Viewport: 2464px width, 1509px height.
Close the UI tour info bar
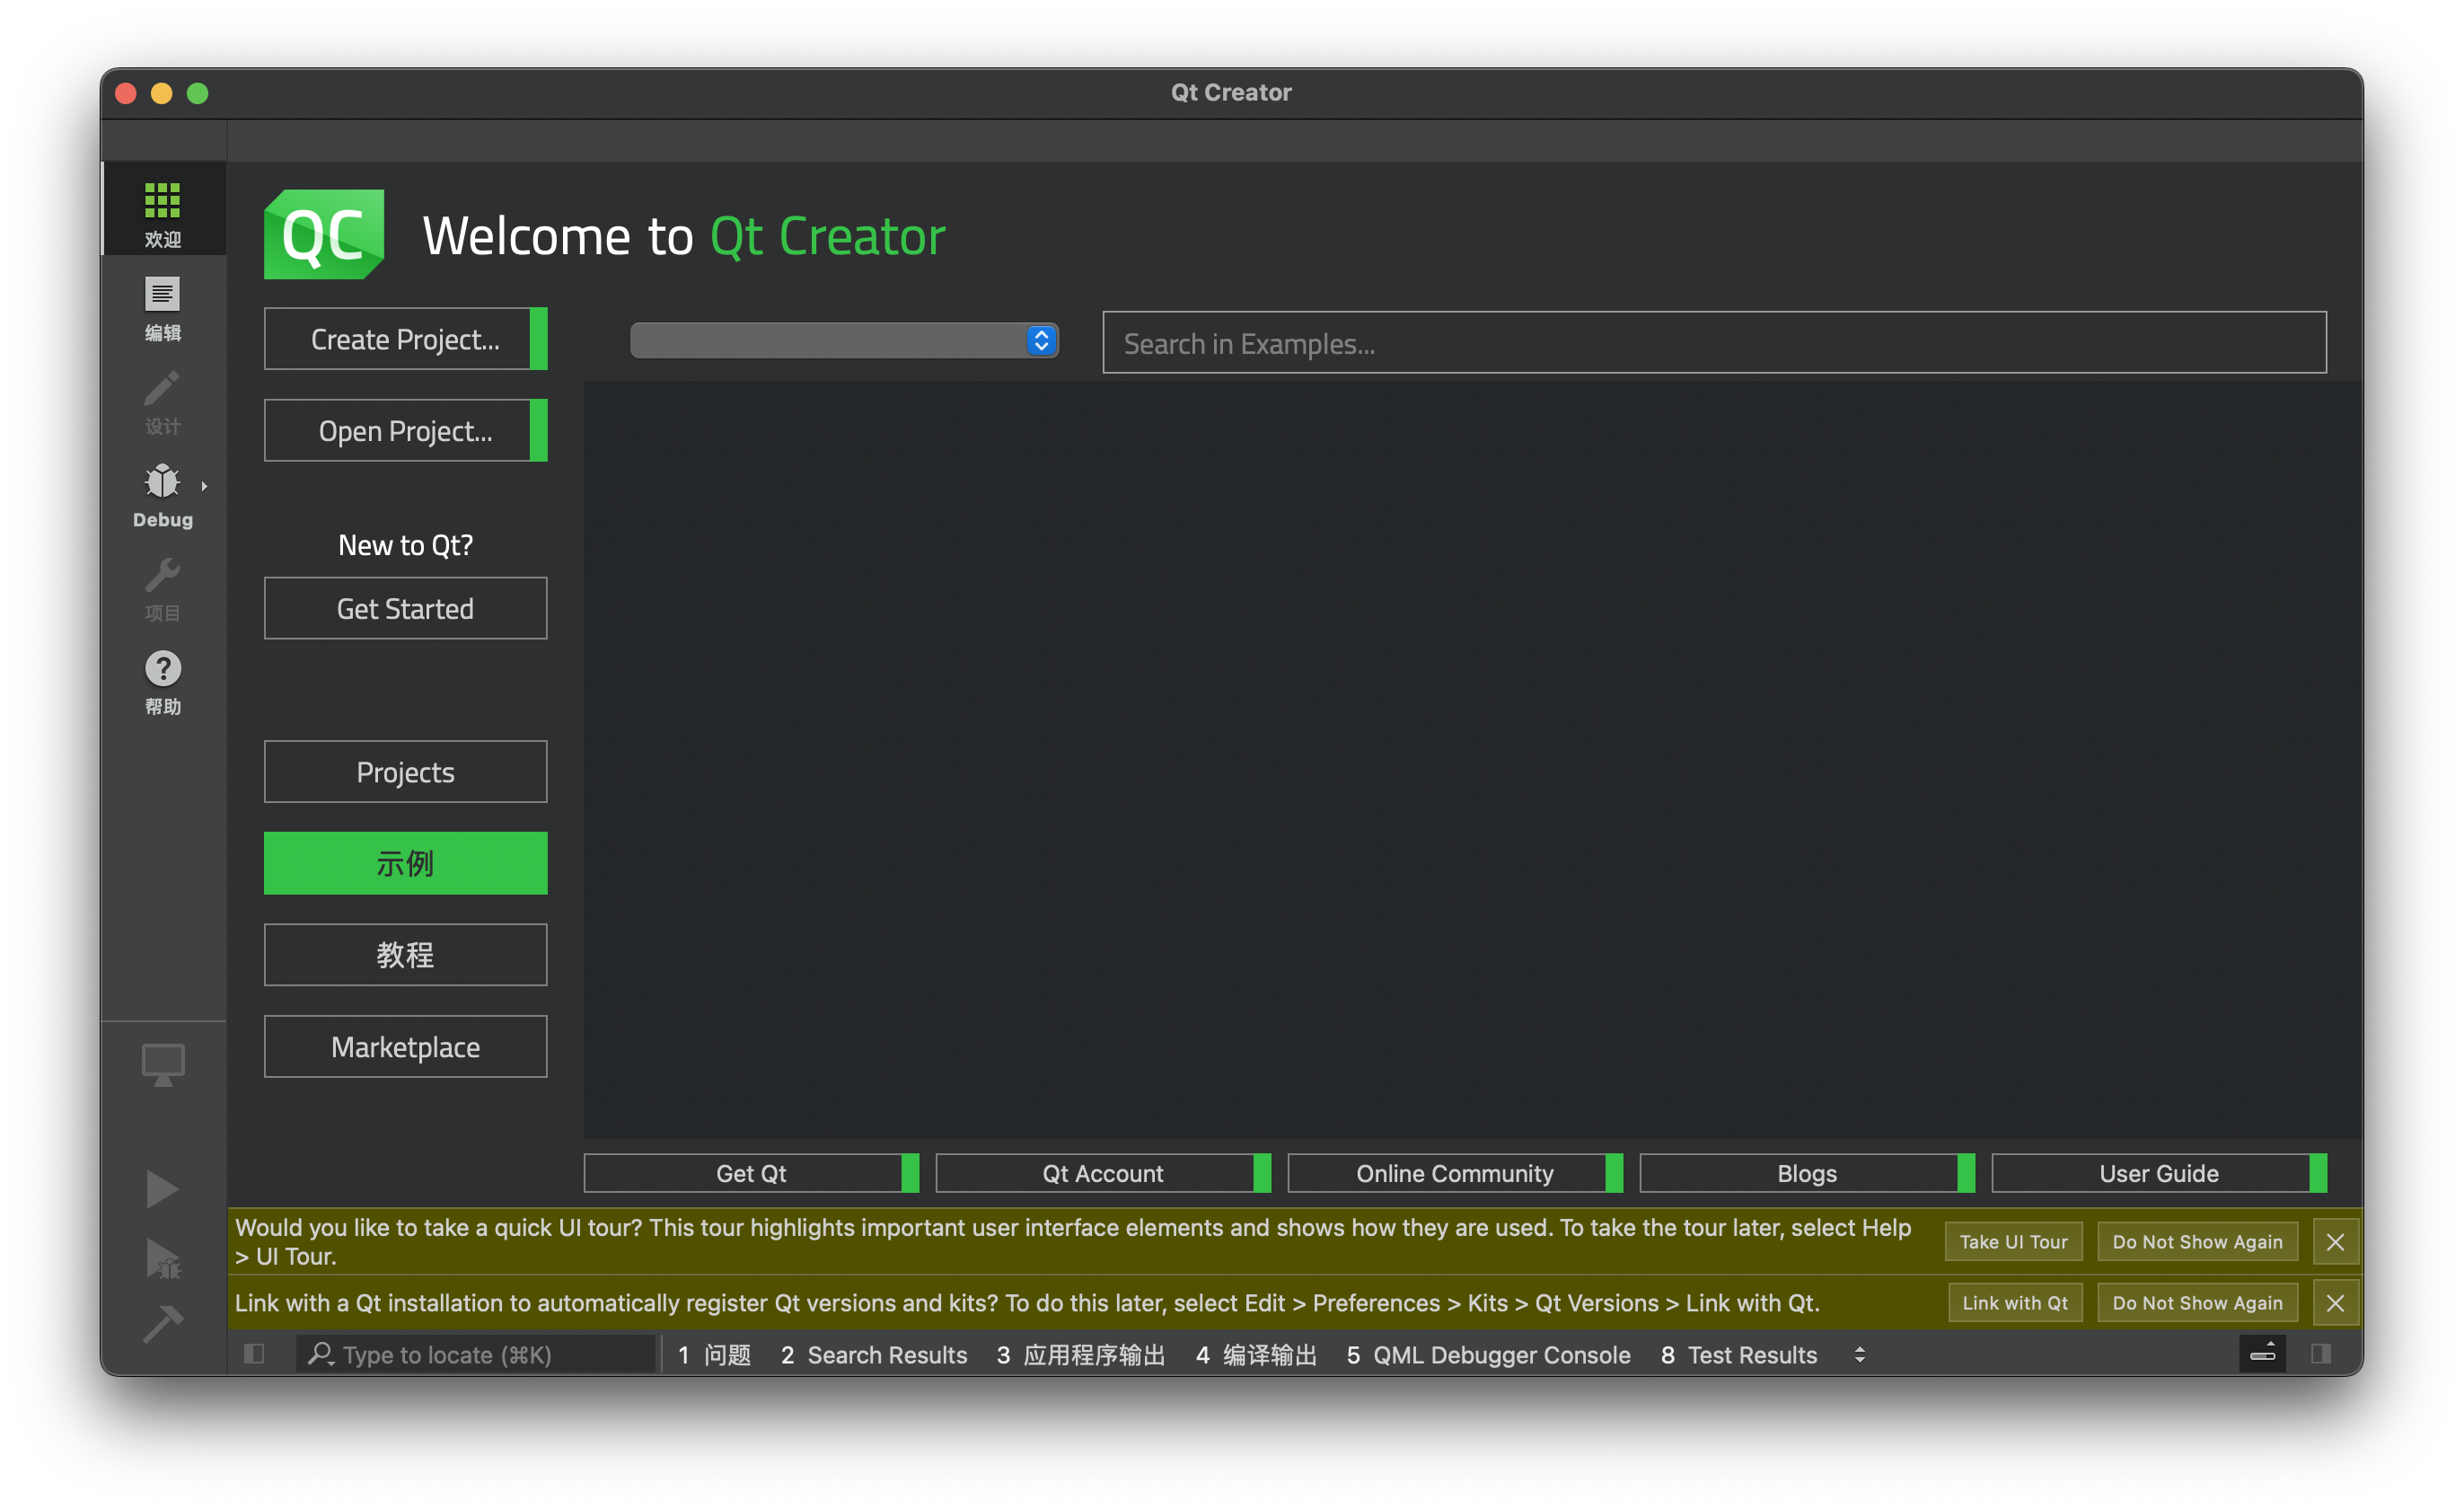[2335, 1242]
